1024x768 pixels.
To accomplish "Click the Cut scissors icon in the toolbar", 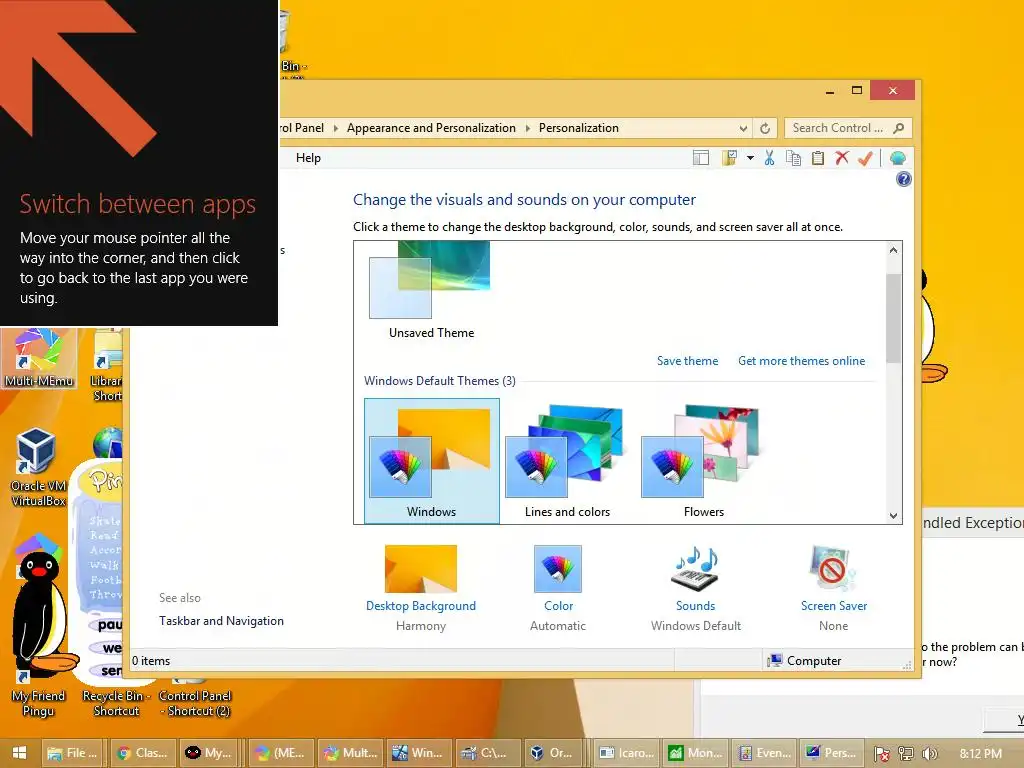I will click(769, 158).
